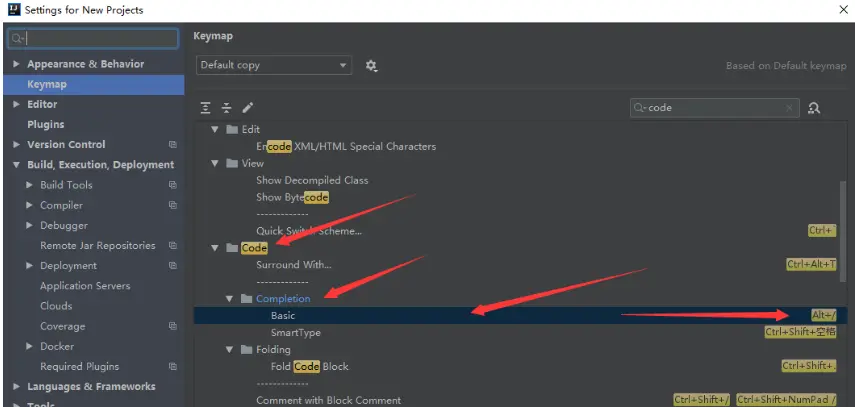The width and height of the screenshot is (855, 407).
Task: Select Application Servers settings page
Action: [85, 286]
